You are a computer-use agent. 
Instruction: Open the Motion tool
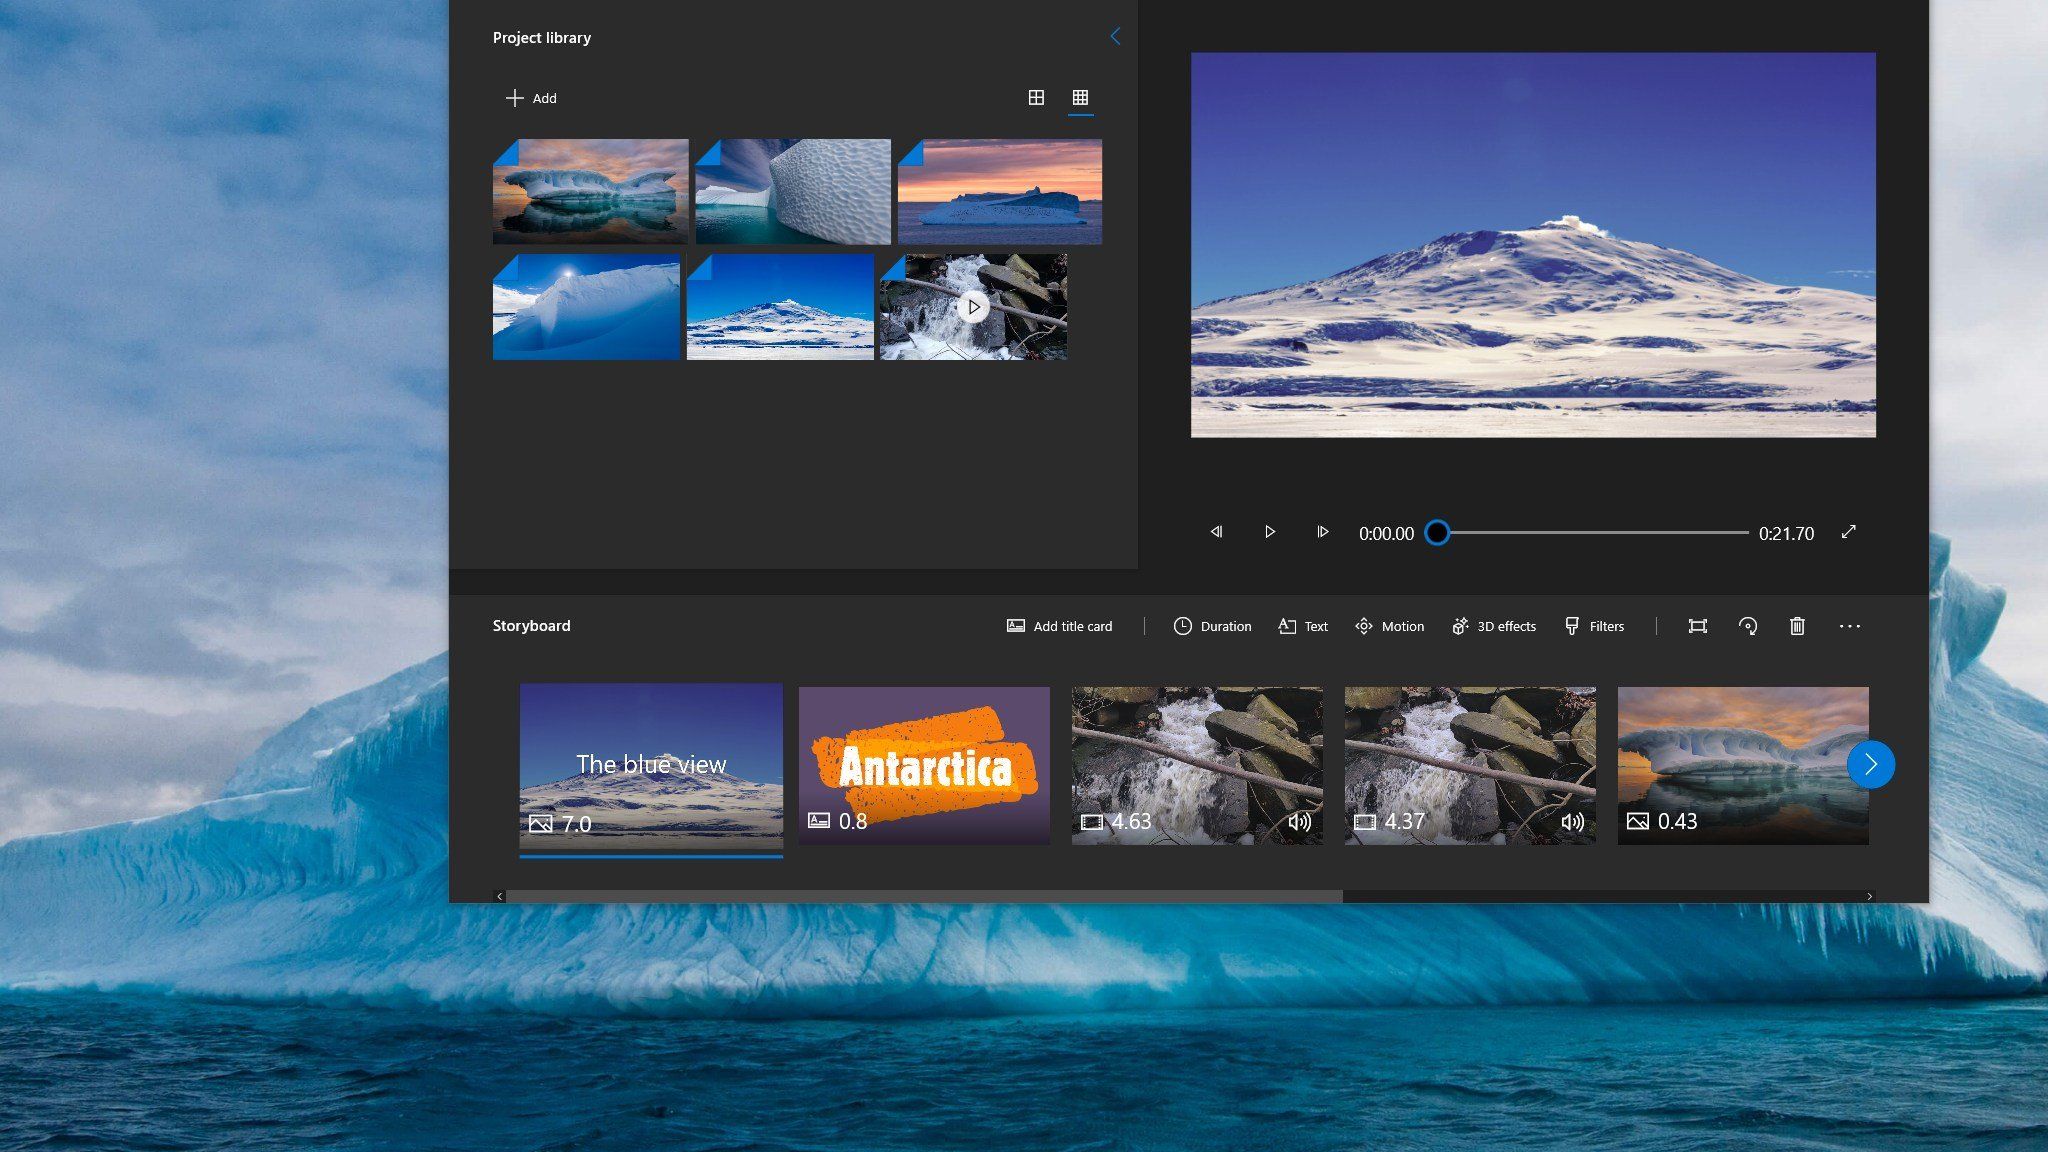(1389, 626)
